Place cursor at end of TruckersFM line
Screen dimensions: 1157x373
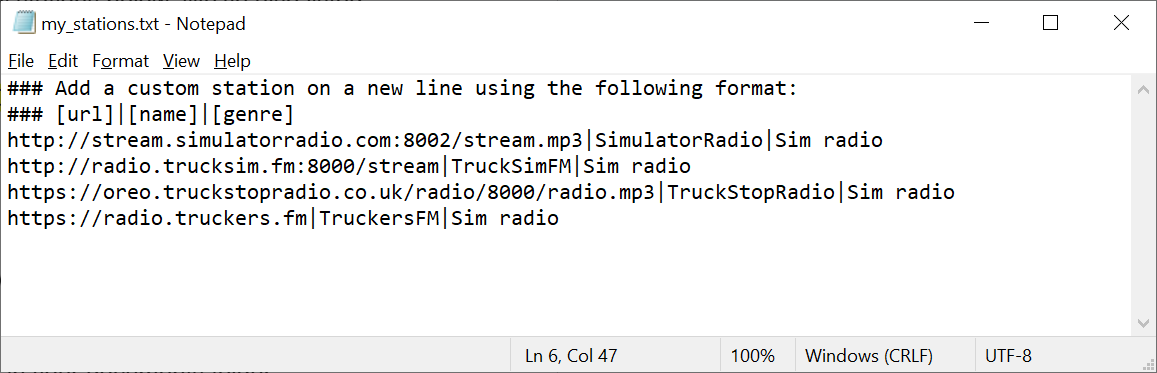point(560,218)
